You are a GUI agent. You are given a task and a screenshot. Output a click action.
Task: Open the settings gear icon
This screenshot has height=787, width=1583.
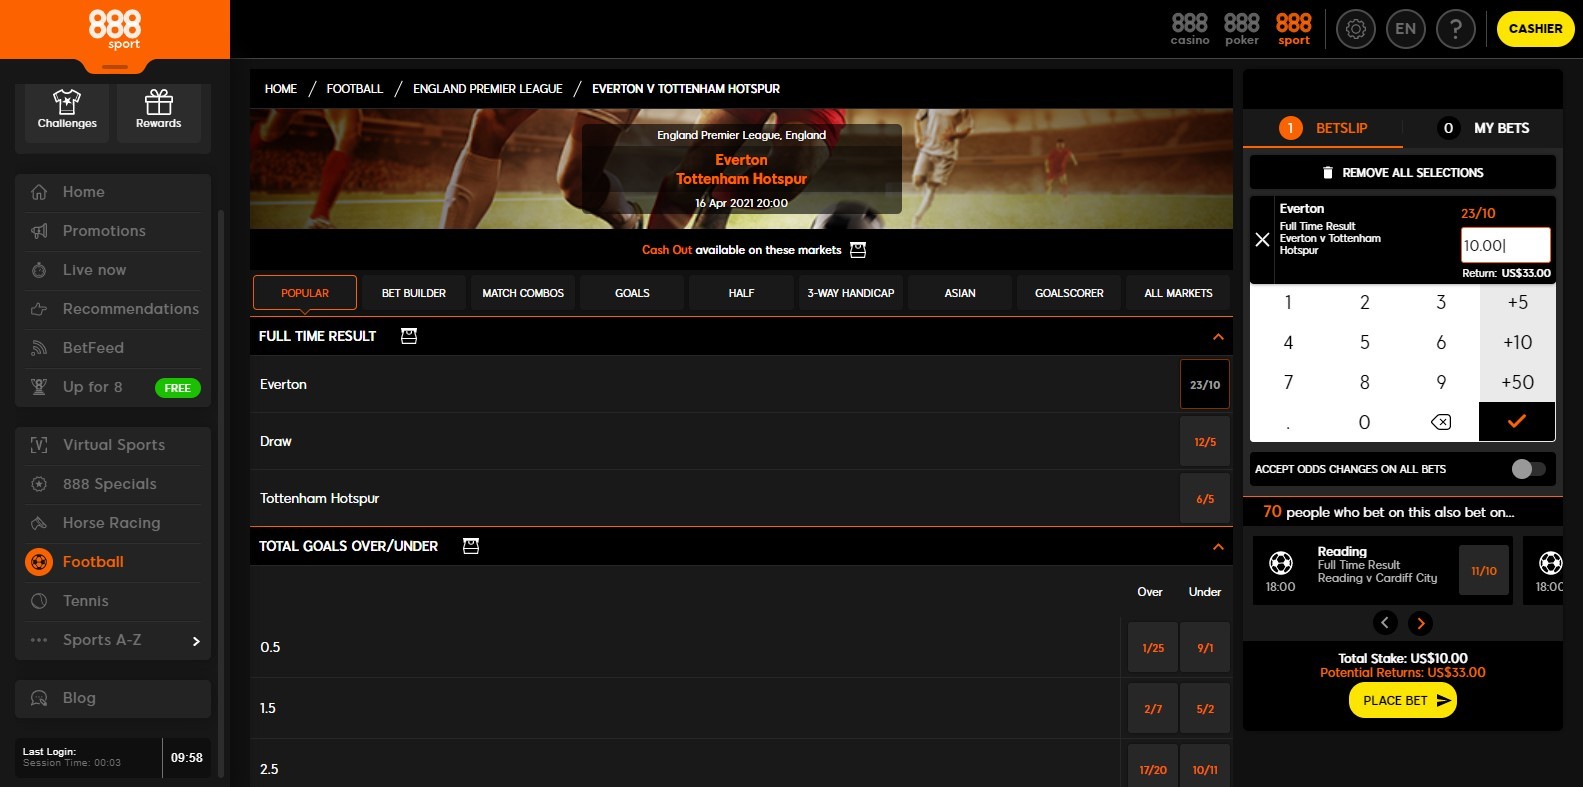(1356, 29)
